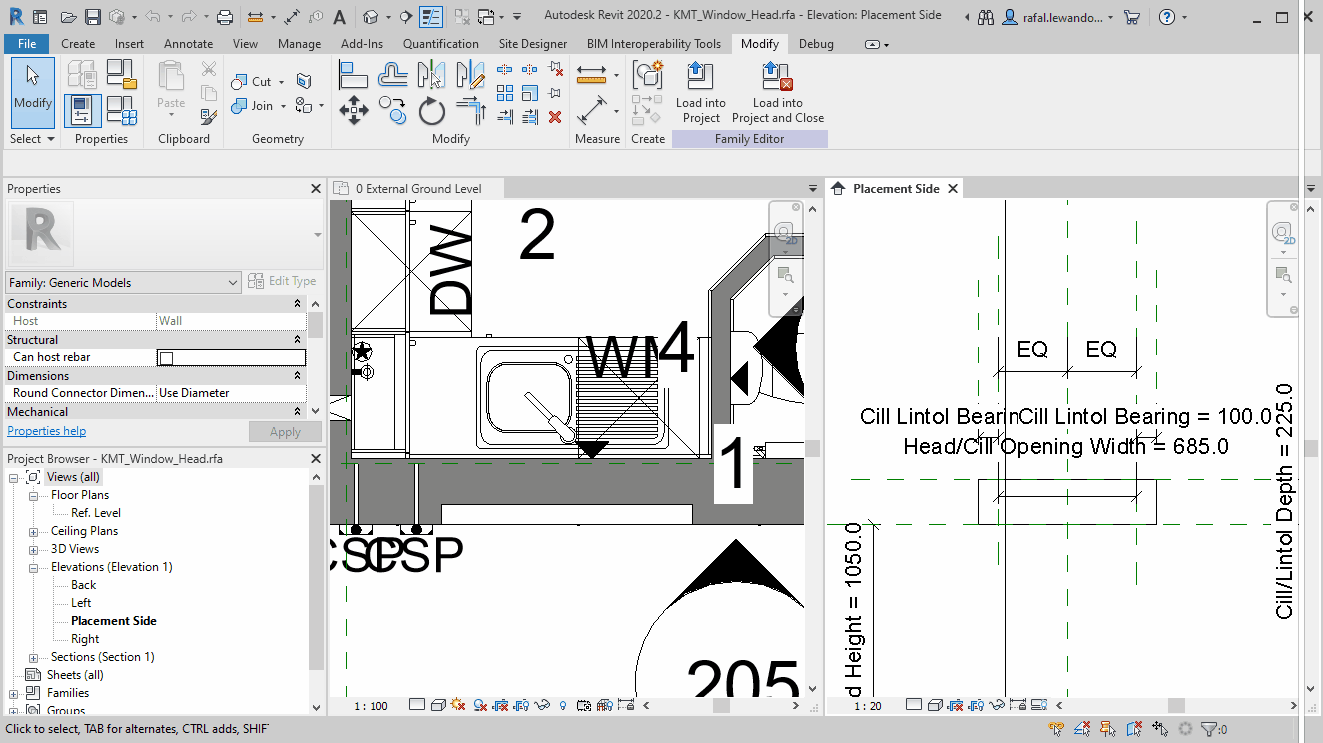Expand the 3D Views tree node
Screen dimensions: 1323x743
31,548
